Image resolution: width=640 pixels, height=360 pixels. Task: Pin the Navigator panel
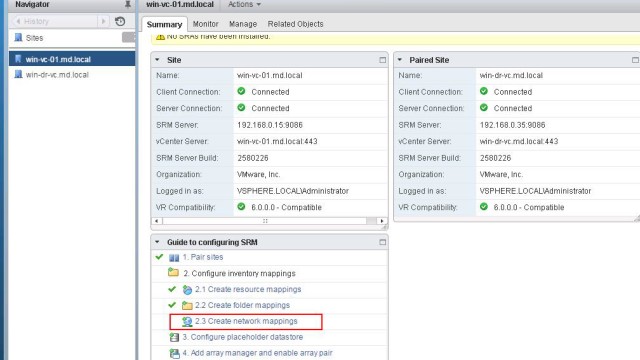[127, 4]
